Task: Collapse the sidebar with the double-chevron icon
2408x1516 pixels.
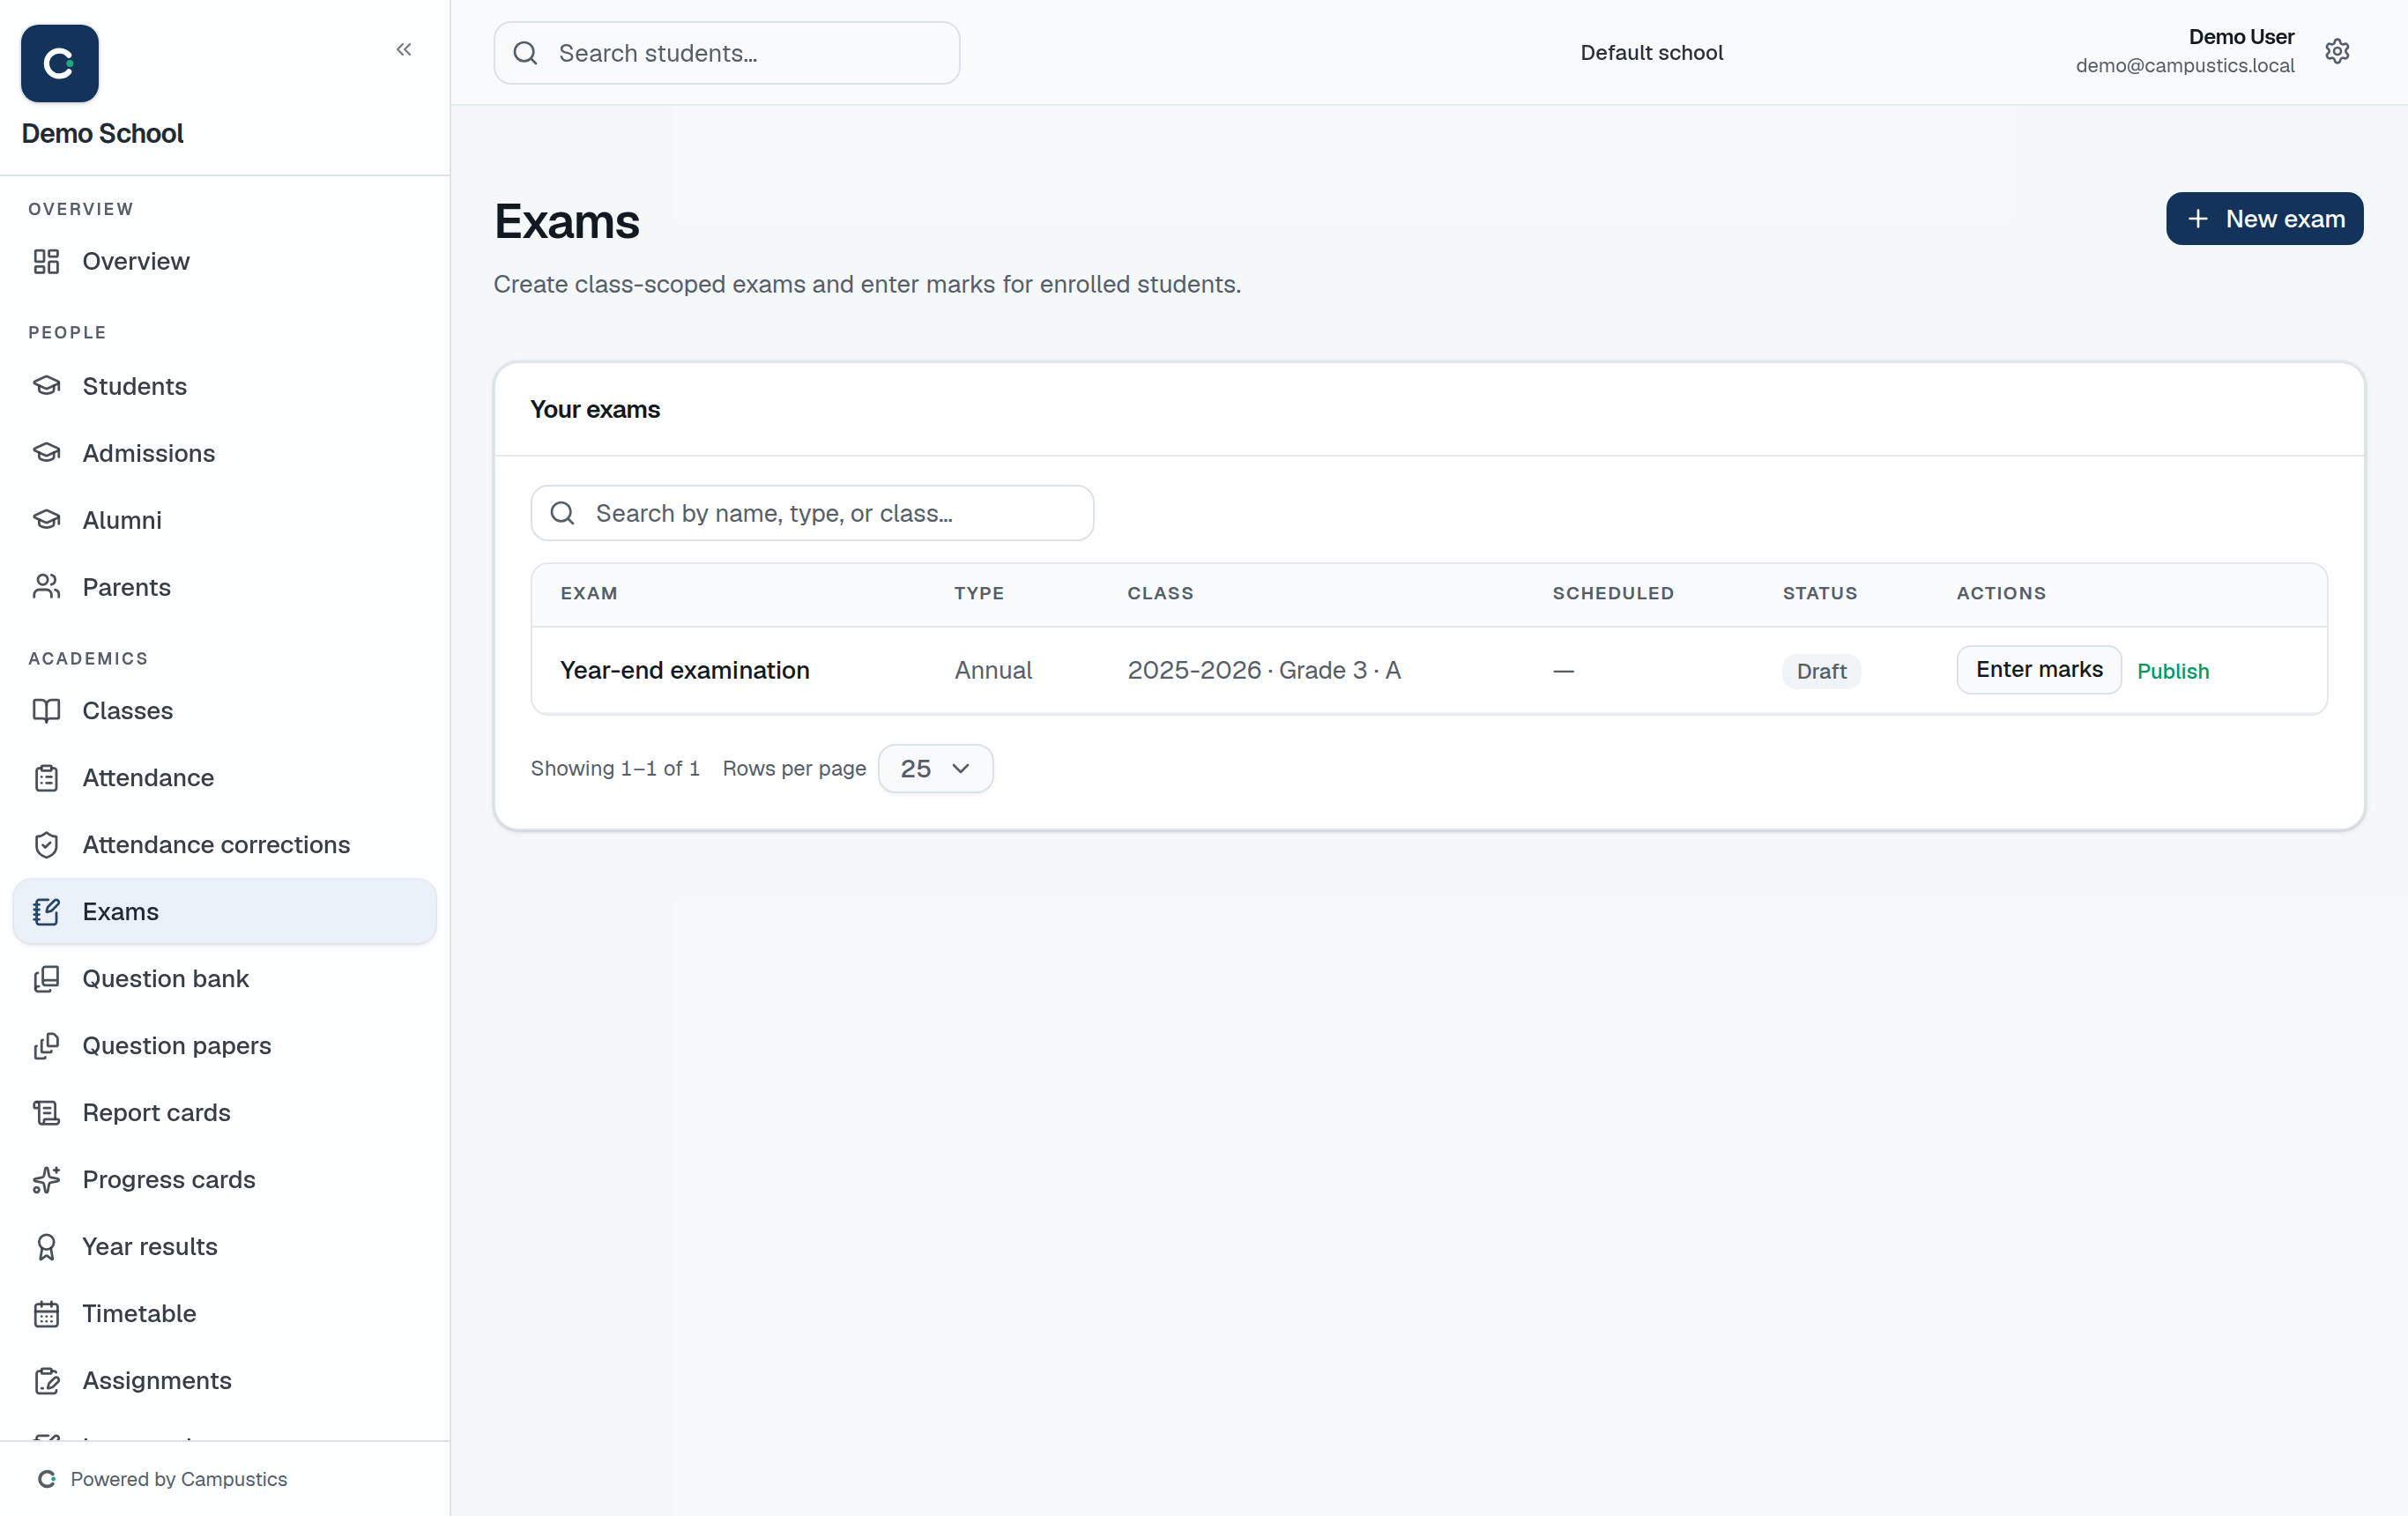Action: (x=404, y=49)
